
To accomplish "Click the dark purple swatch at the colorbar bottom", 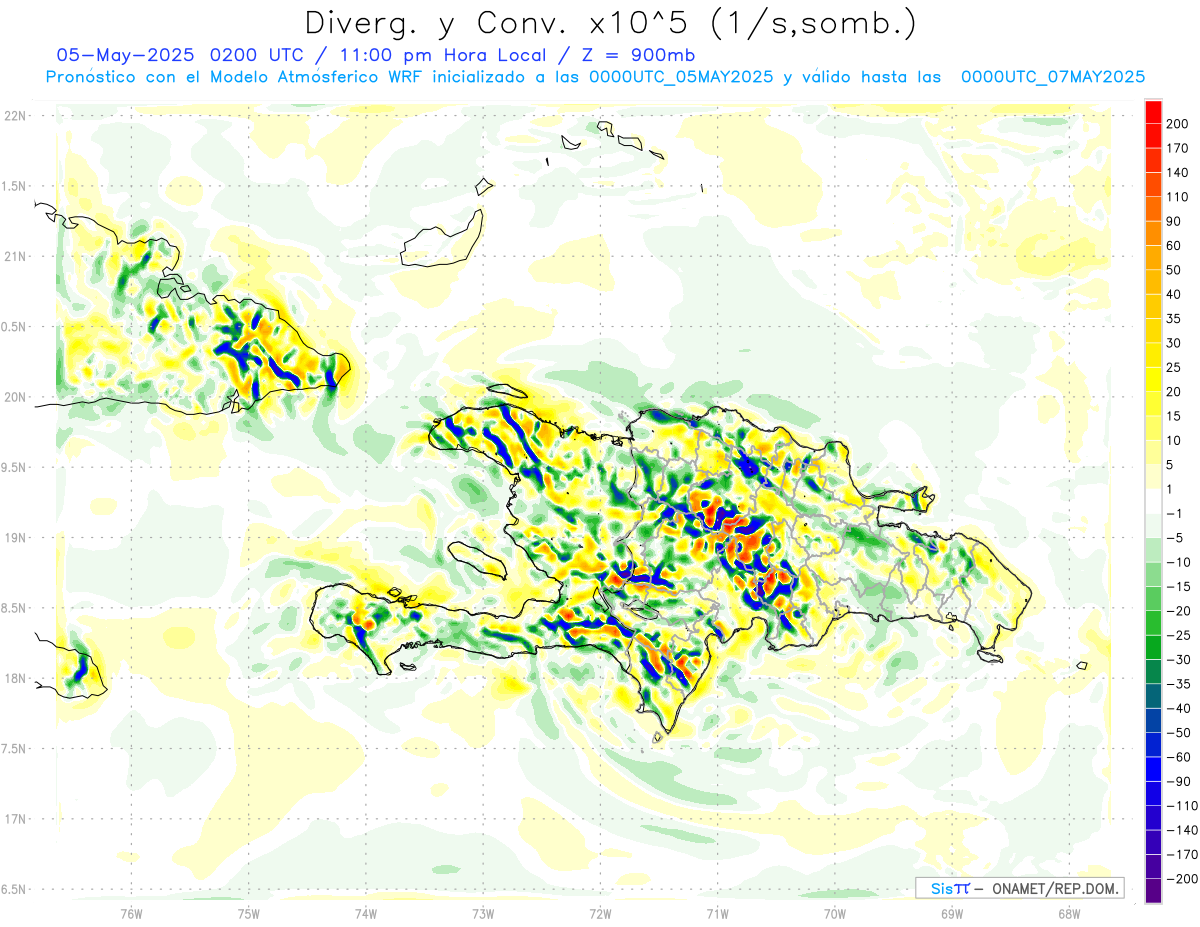I will pyautogui.click(x=1154, y=891).
